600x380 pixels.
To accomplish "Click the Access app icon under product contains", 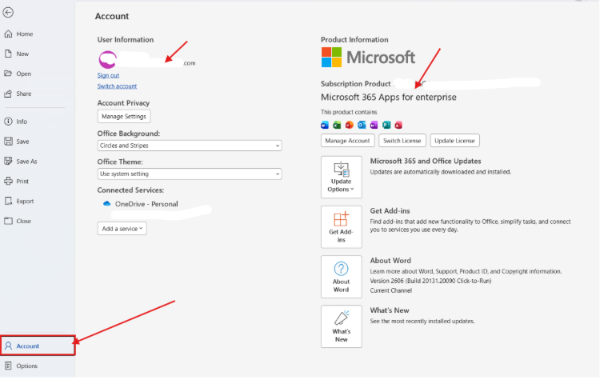I will tap(399, 125).
